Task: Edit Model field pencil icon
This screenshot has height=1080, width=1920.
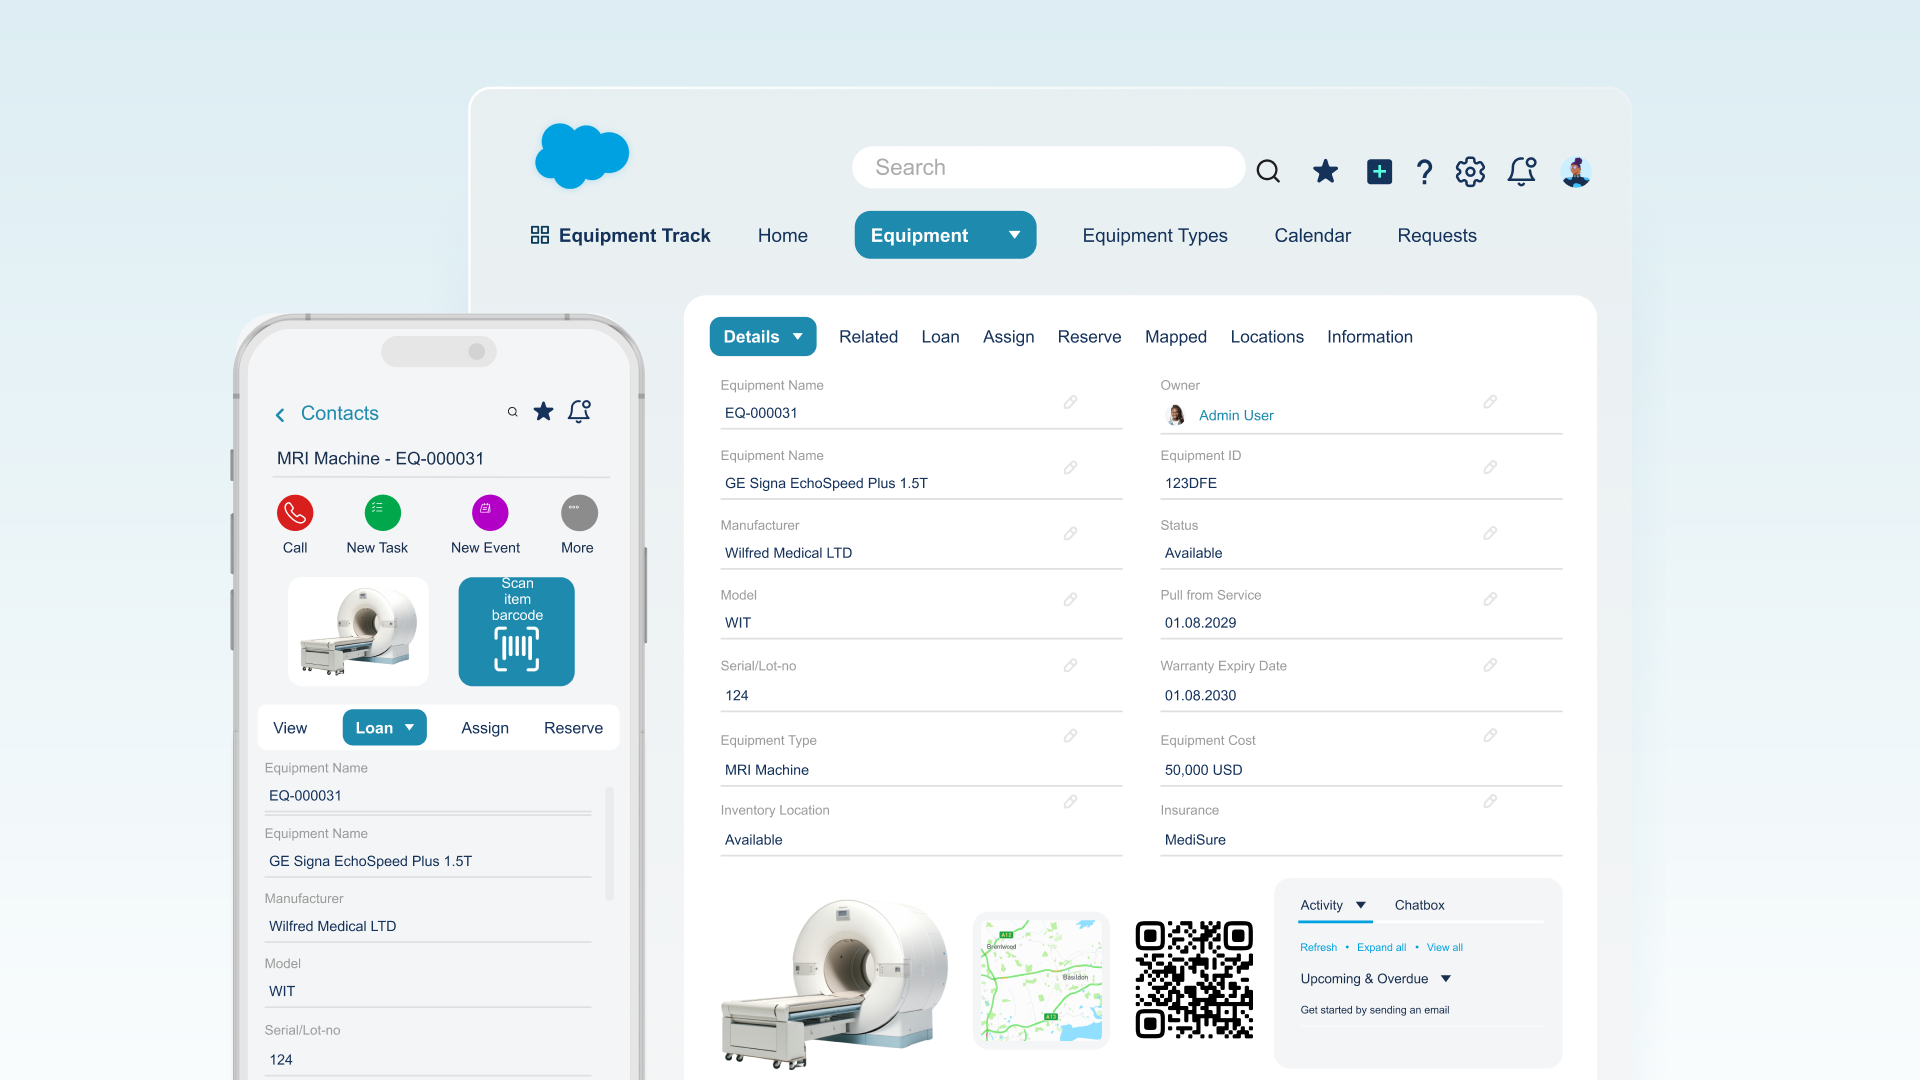Action: tap(1070, 600)
